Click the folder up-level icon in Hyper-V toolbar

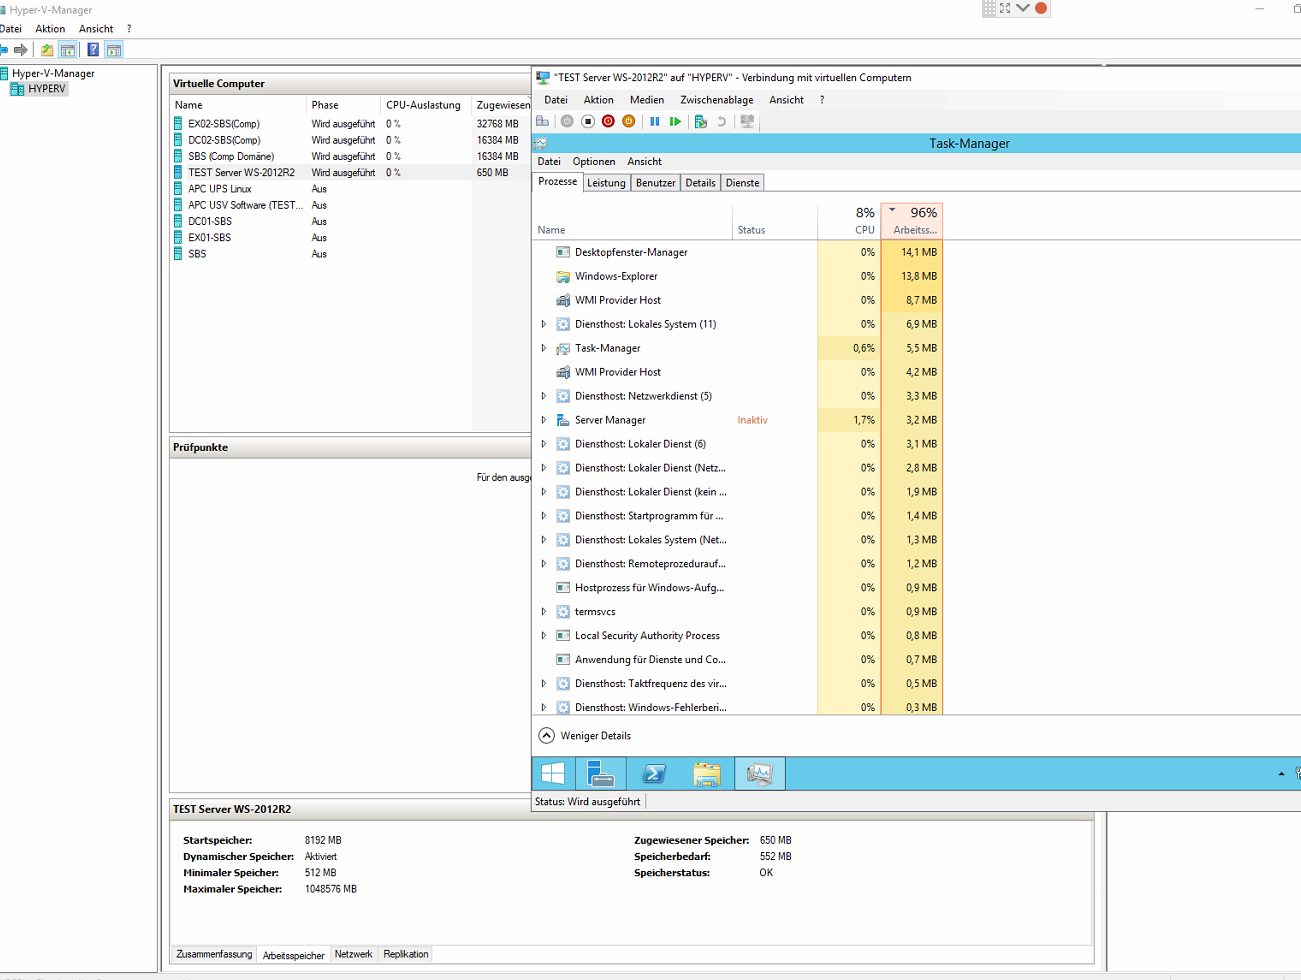click(x=47, y=49)
